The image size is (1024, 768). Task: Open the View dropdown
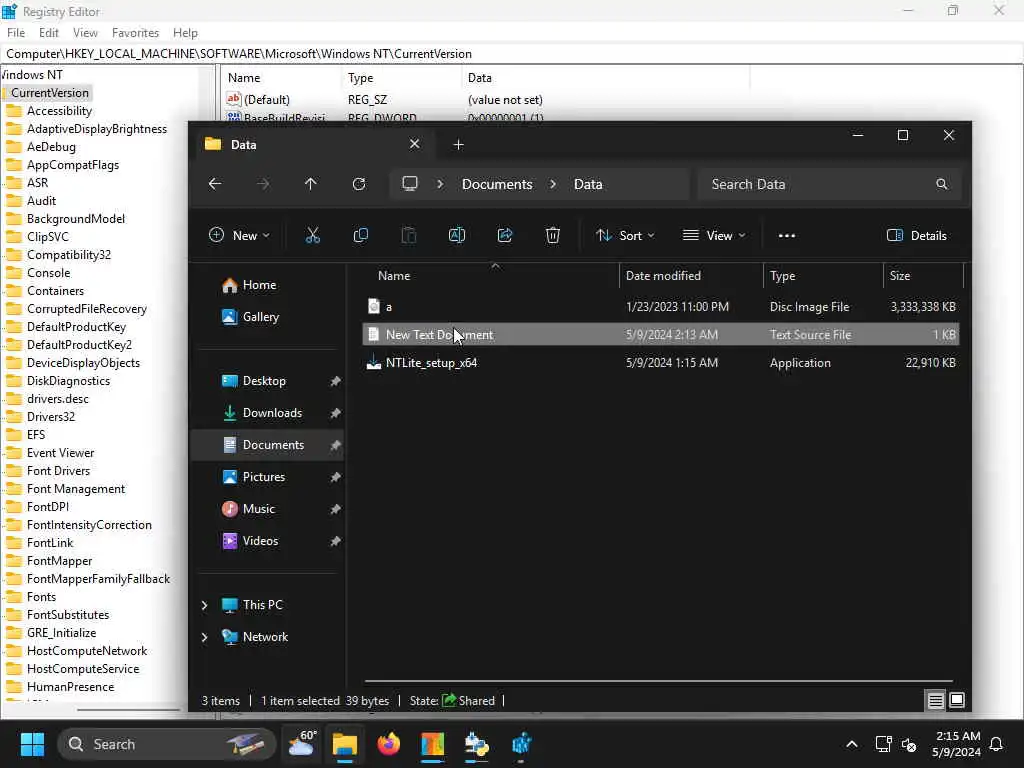pyautogui.click(x=714, y=236)
